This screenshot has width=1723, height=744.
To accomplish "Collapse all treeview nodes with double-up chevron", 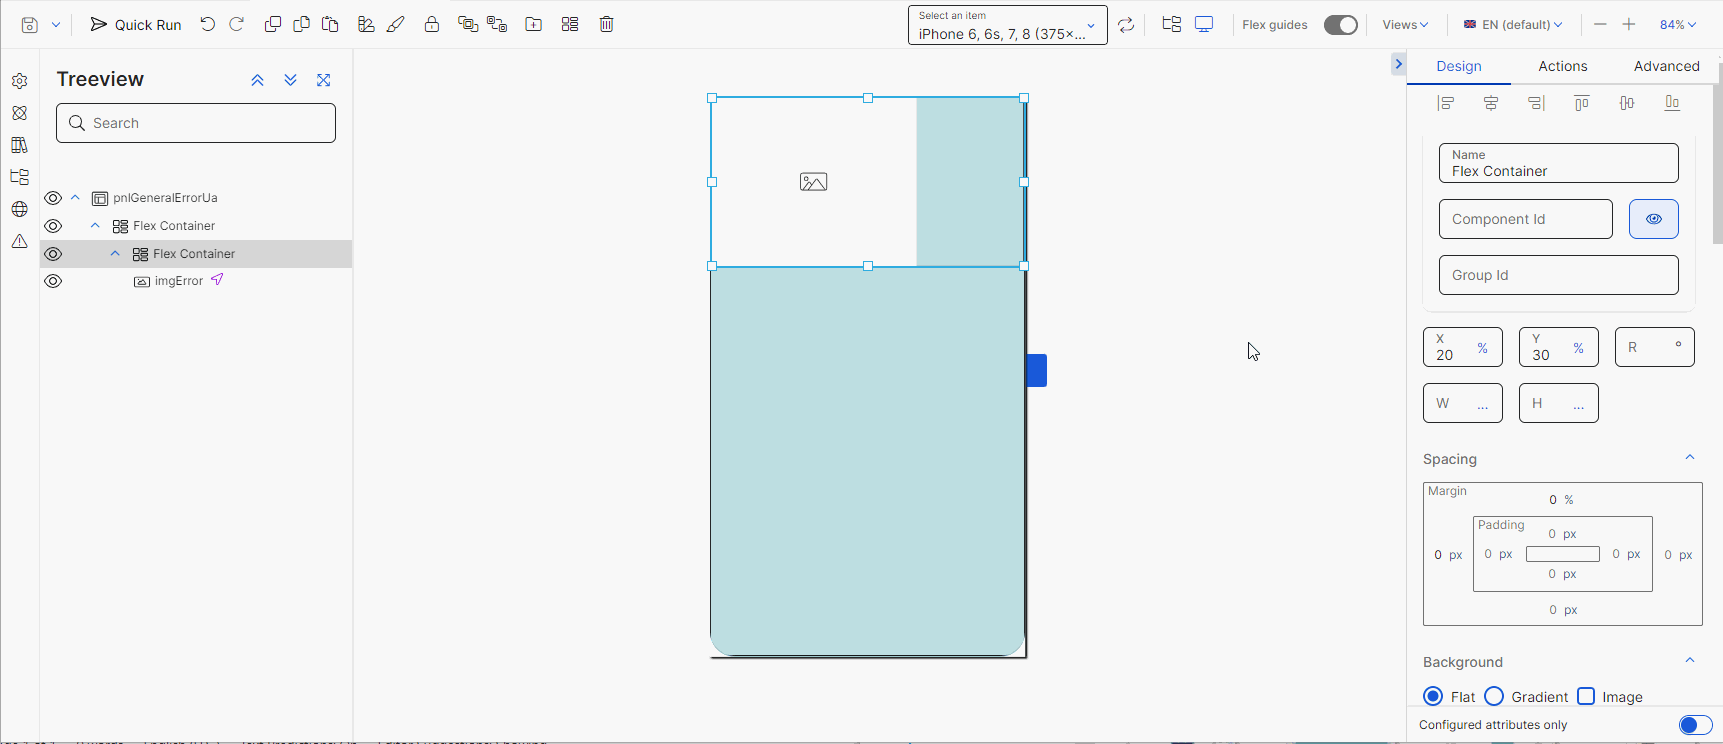I will [257, 80].
